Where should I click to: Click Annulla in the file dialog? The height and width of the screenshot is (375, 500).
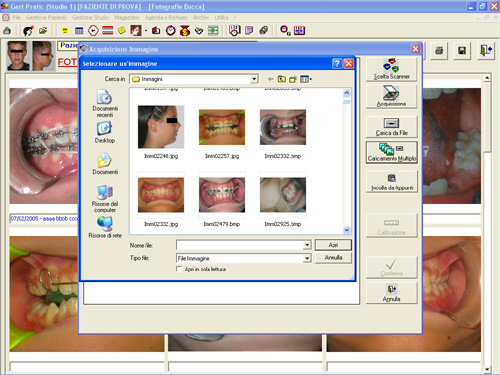(333, 258)
